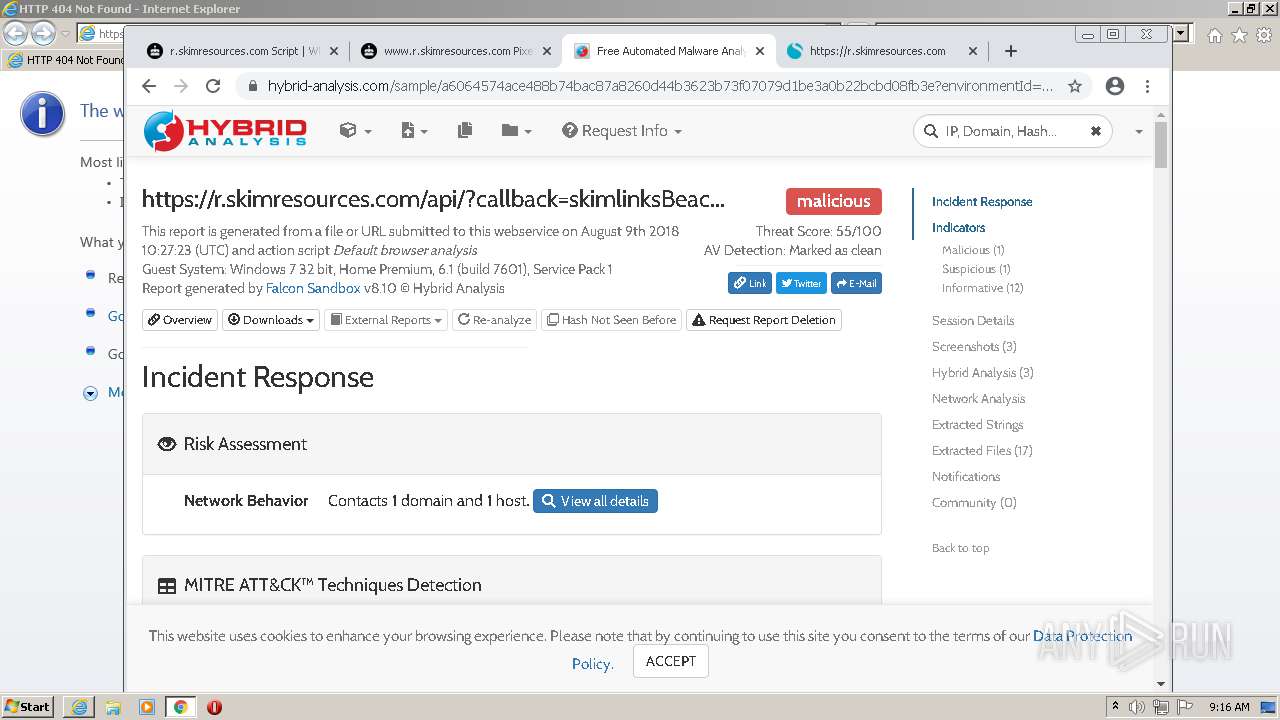
Task: Open Chrome profile account icon
Action: 1115,86
